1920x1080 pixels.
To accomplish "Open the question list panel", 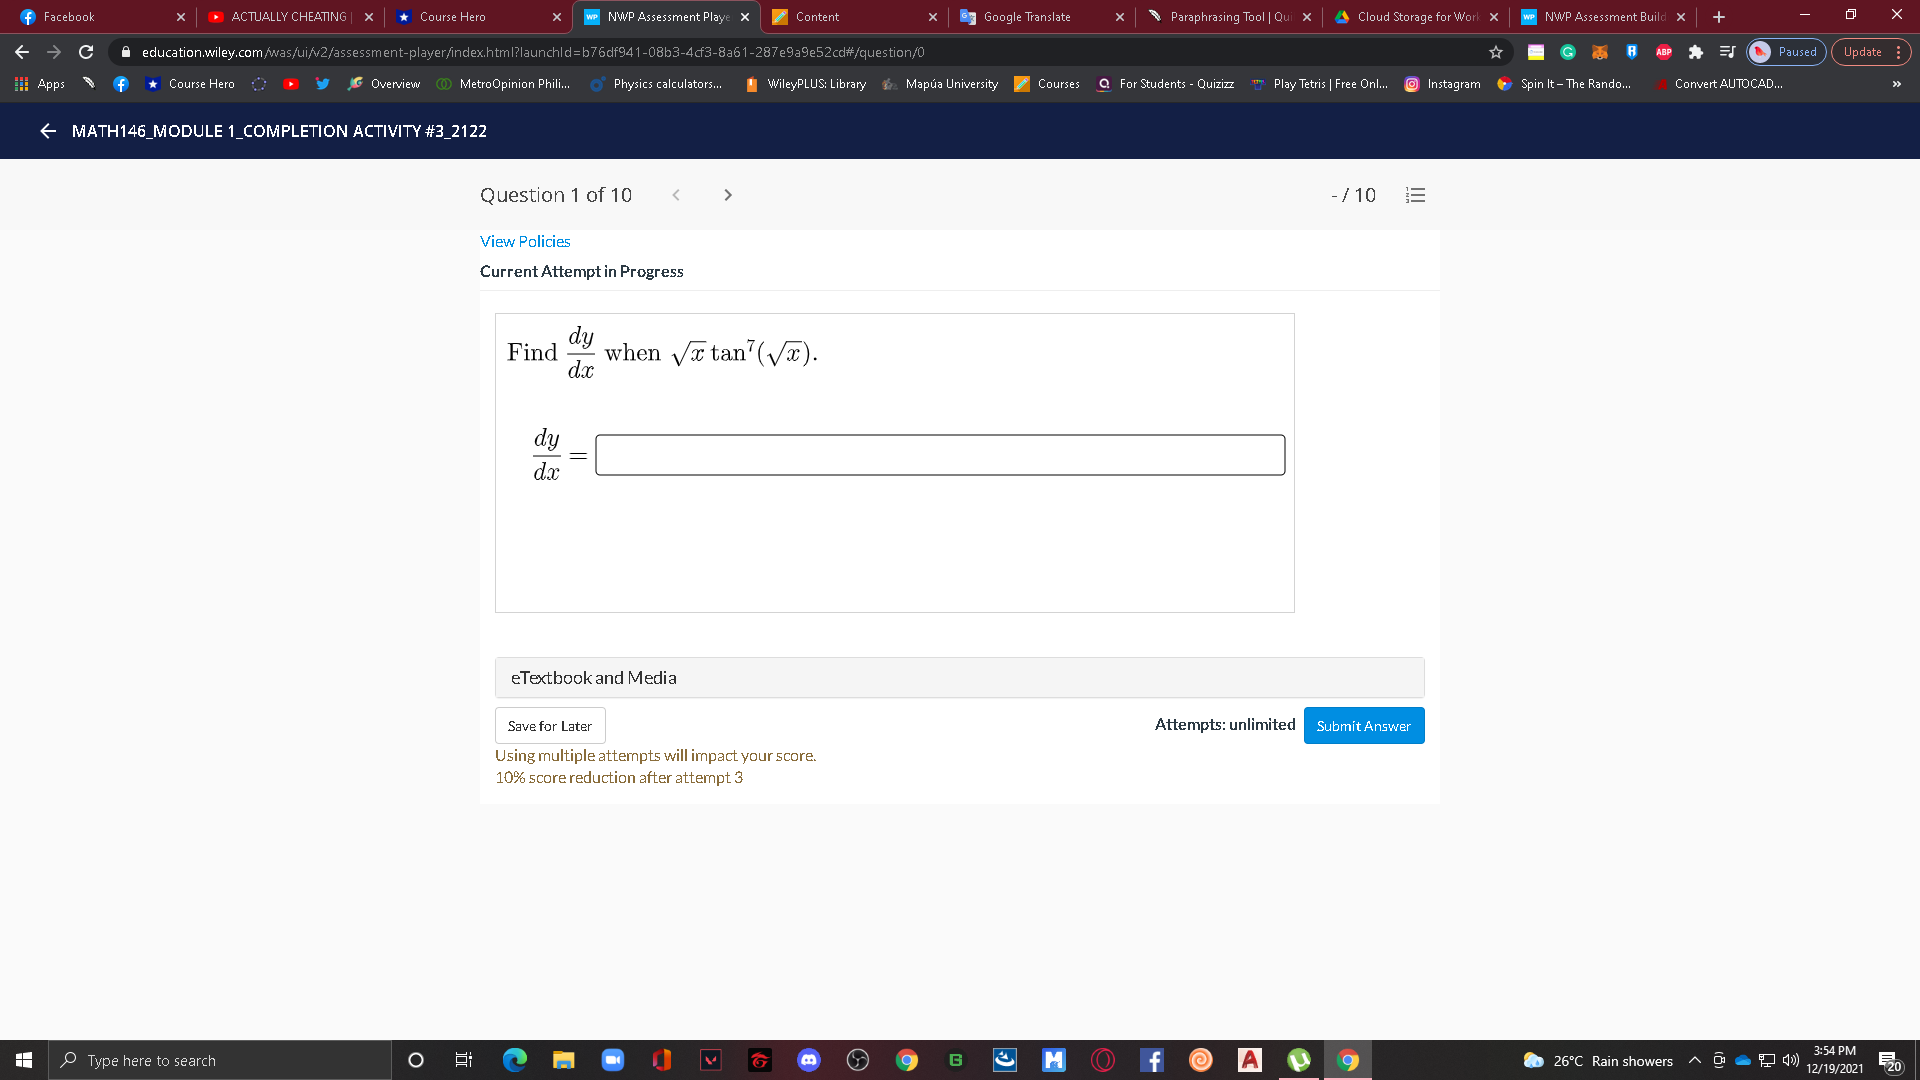I will click(x=1415, y=195).
